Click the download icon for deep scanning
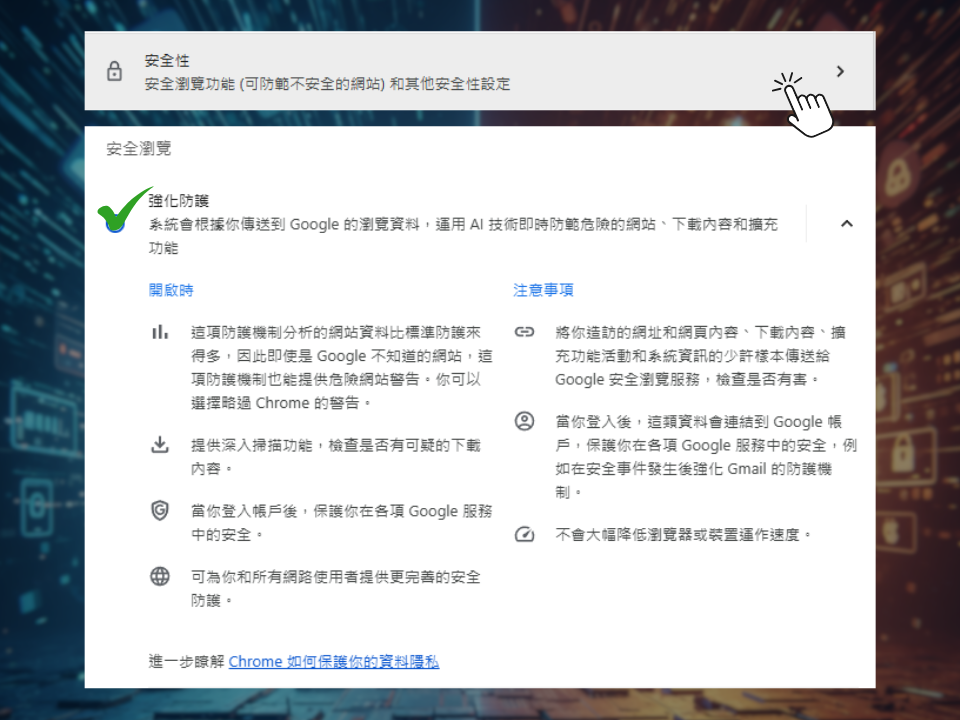The width and height of the screenshot is (960, 720). (x=160, y=445)
